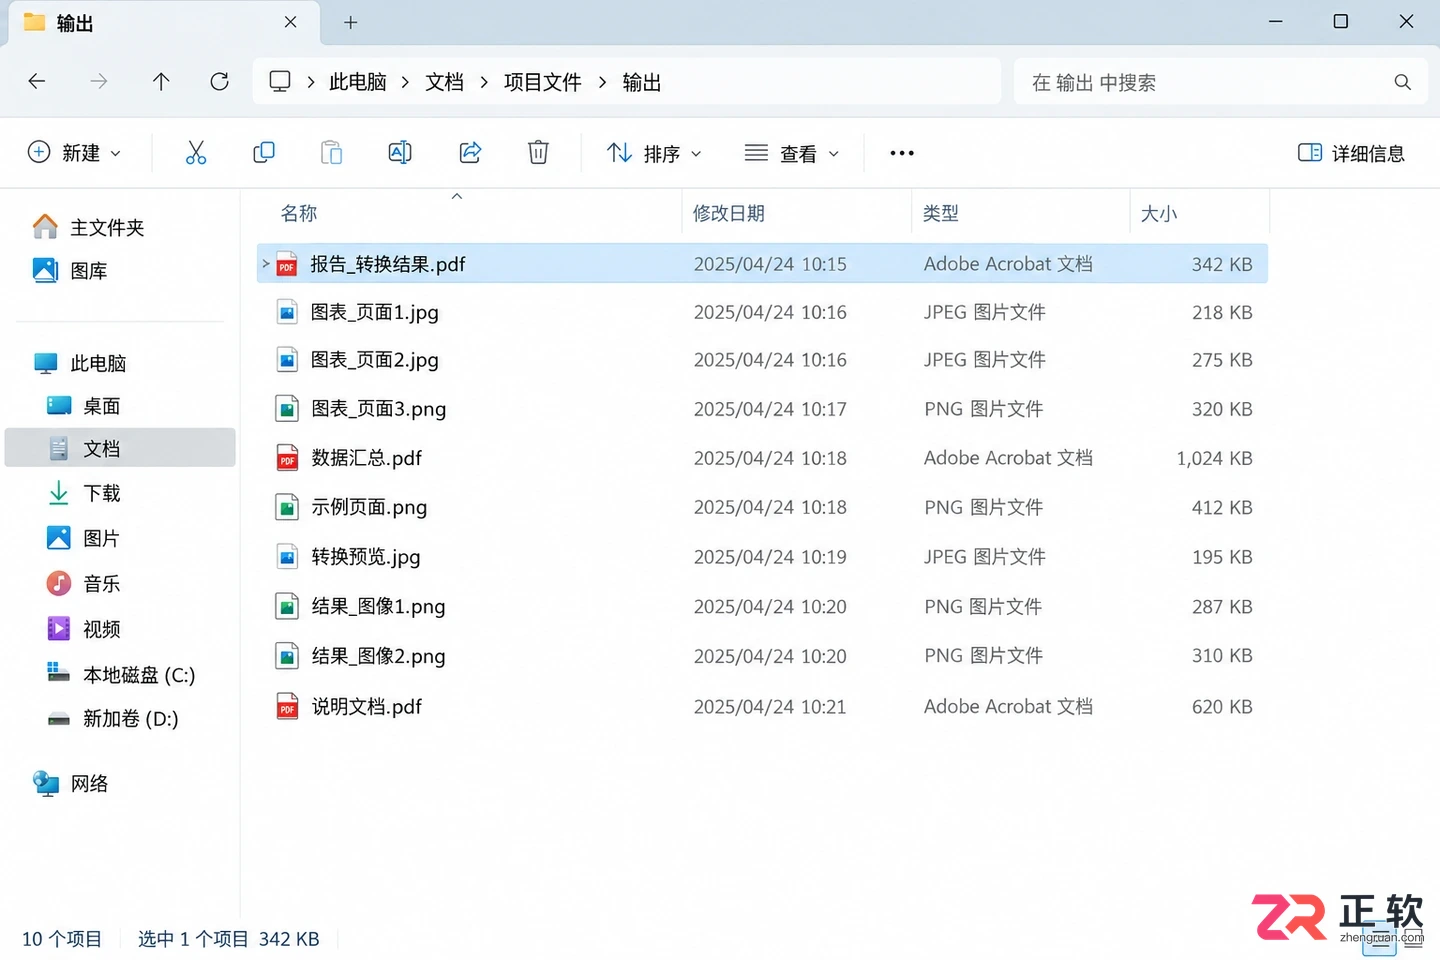
Task: Expand chevron after 此电脑 in address bar
Action: [405, 82]
